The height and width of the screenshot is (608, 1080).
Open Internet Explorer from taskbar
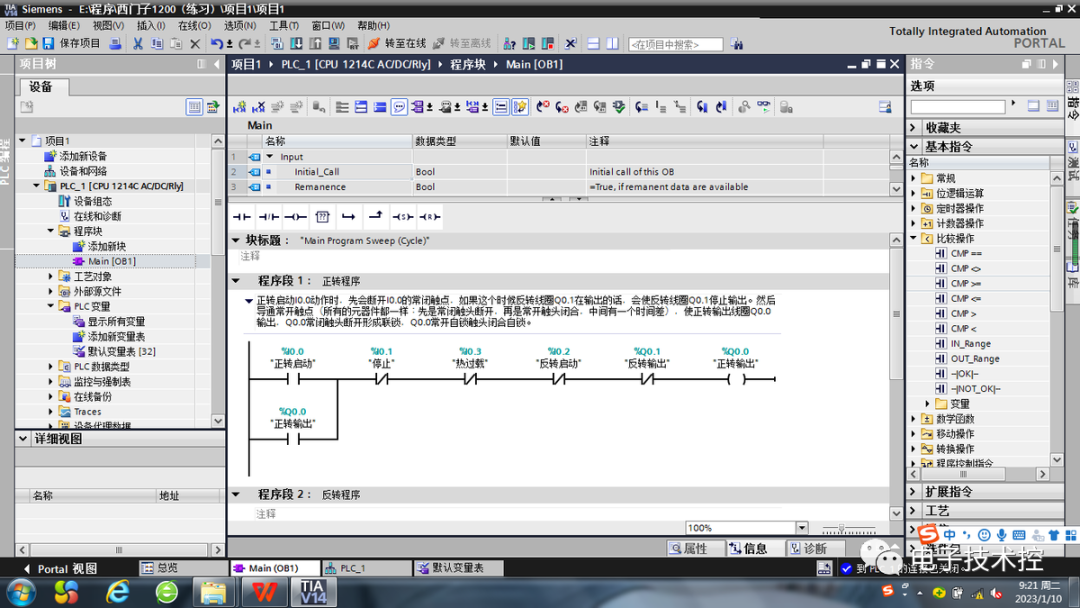pyautogui.click(x=118, y=591)
